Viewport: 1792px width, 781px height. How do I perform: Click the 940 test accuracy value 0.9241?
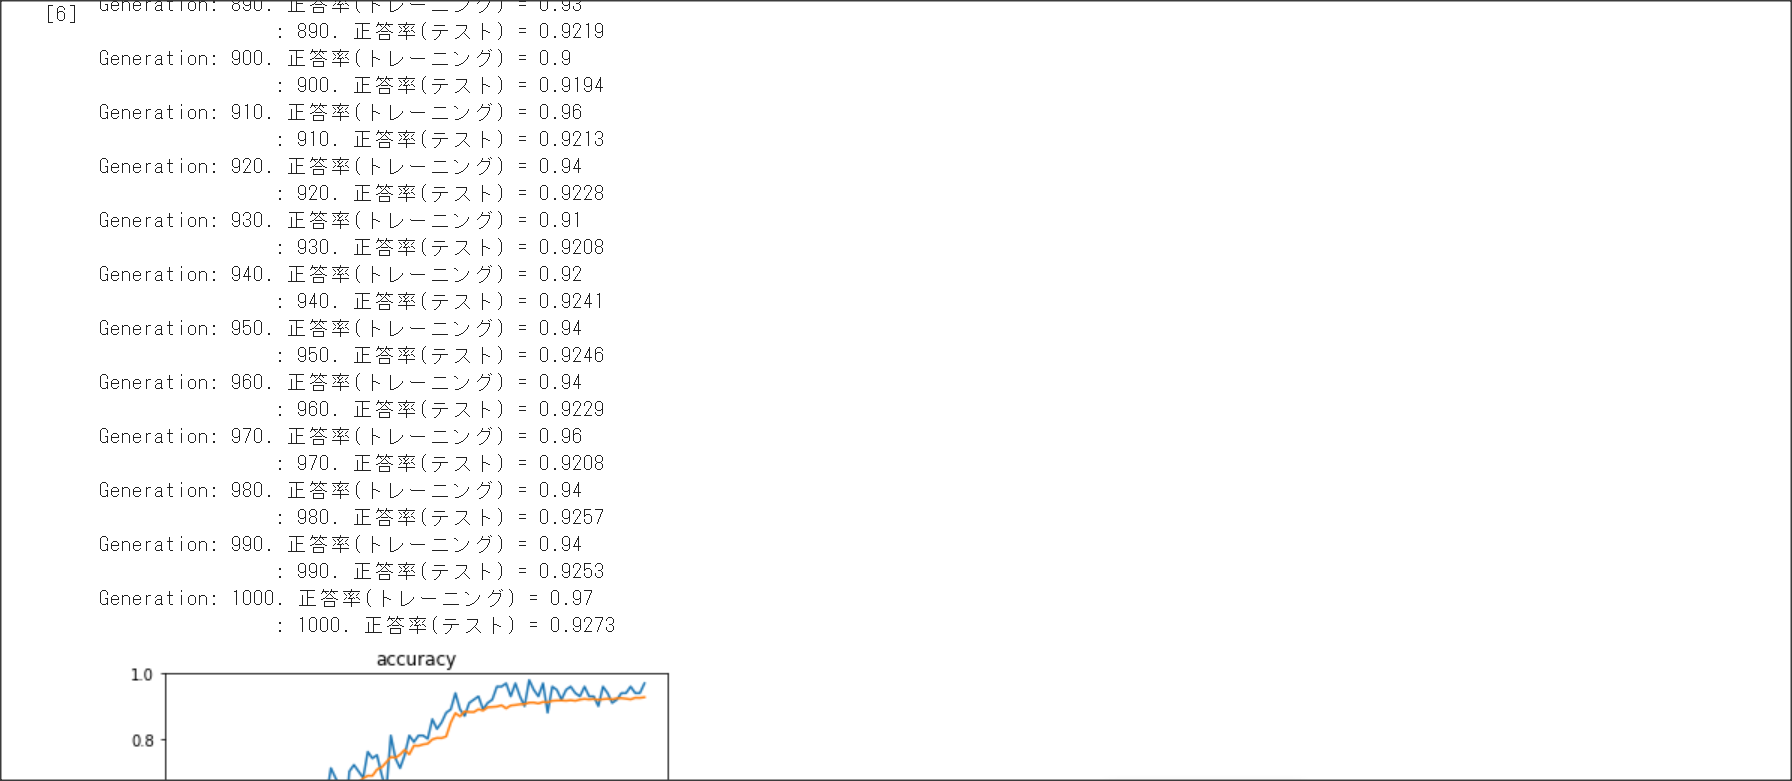(x=571, y=301)
